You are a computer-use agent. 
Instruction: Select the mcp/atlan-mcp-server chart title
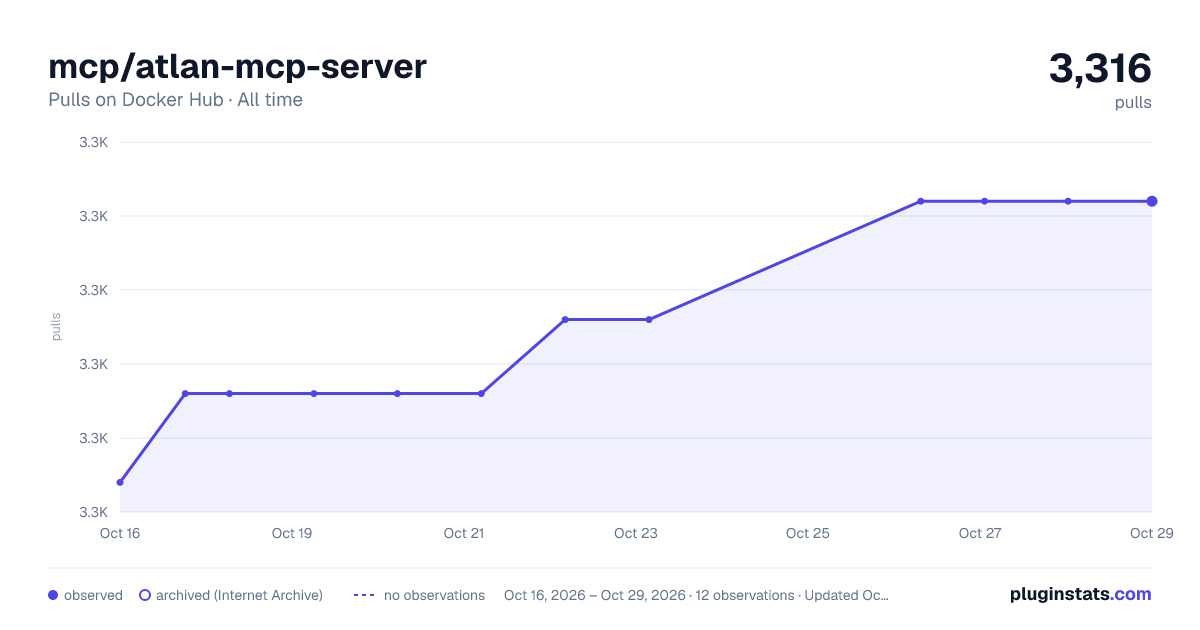point(237,67)
